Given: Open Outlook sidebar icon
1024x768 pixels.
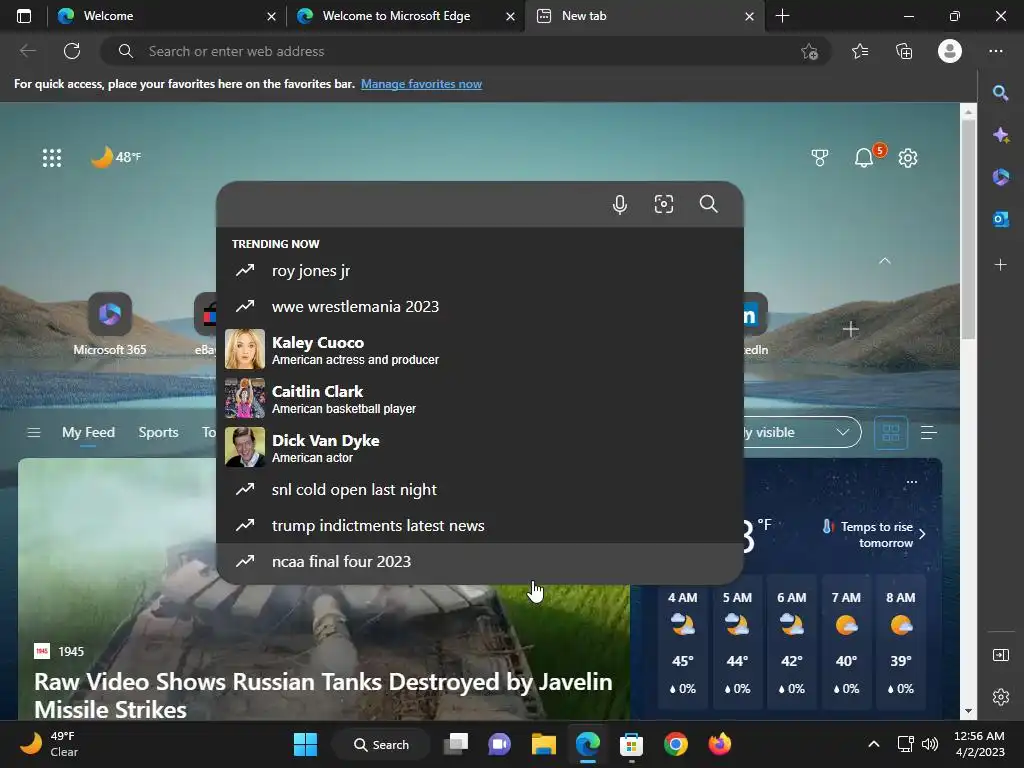Looking at the screenshot, I should tap(1000, 219).
